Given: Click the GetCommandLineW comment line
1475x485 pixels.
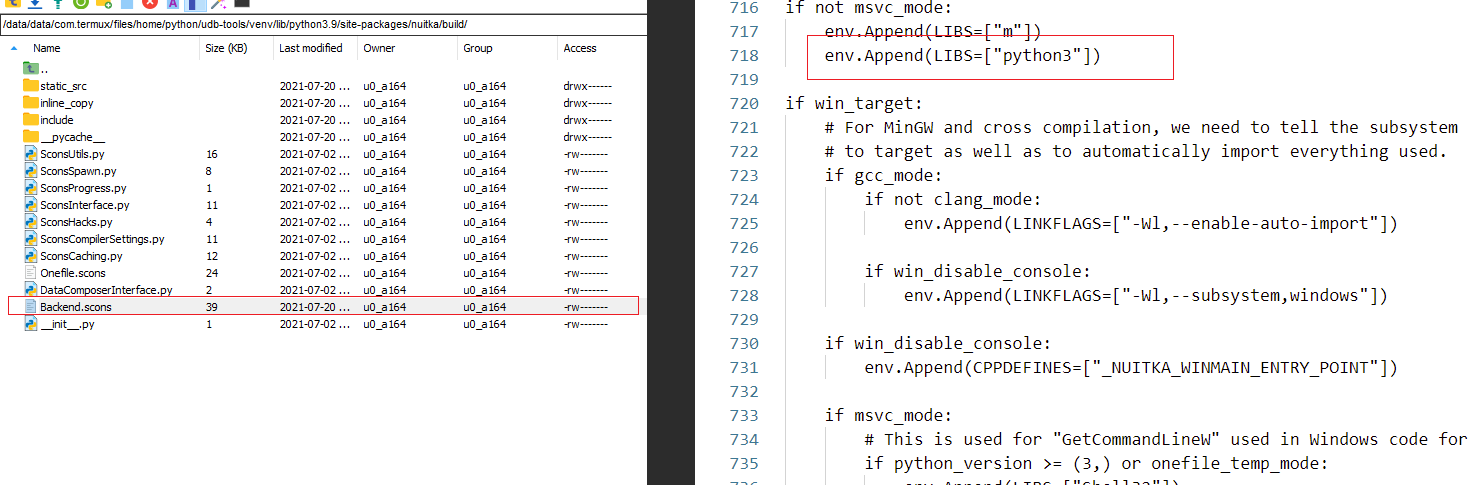Looking at the screenshot, I should coord(1166,440).
